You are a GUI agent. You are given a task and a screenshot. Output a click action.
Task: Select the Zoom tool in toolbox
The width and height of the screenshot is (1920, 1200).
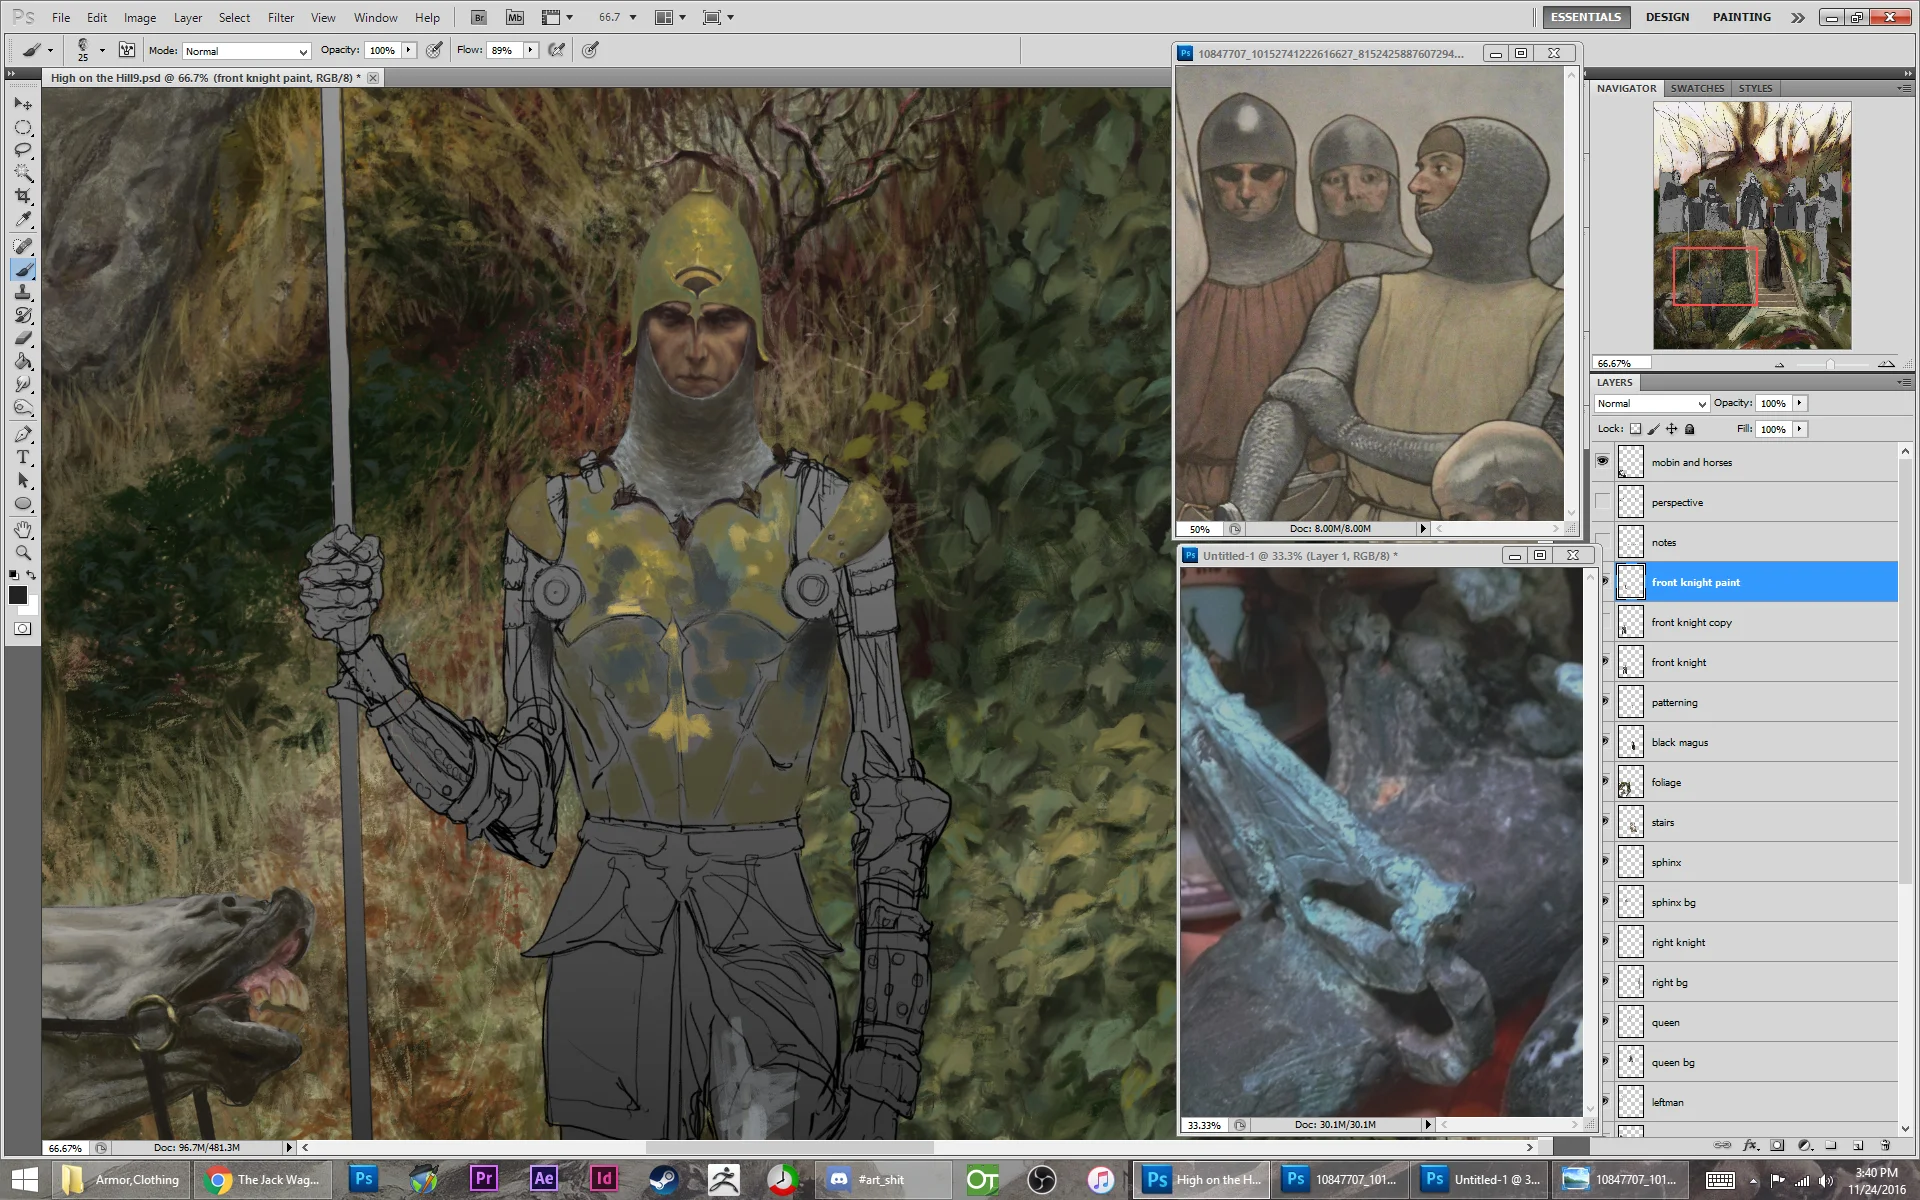(x=23, y=552)
